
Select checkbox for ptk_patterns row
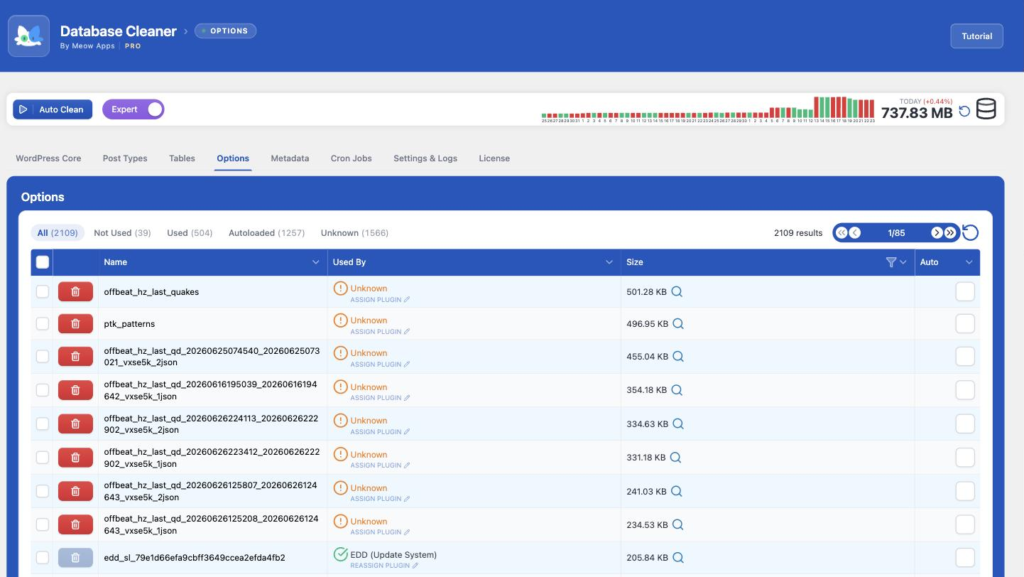(42, 324)
